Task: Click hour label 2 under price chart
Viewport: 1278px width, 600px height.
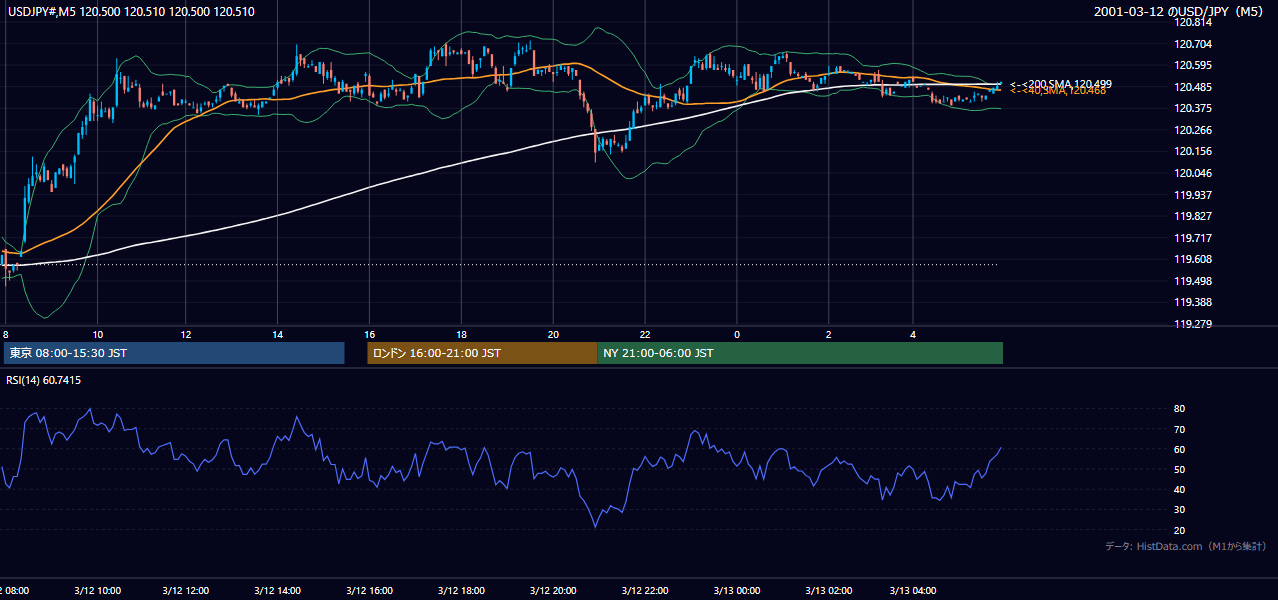Action: (x=828, y=334)
